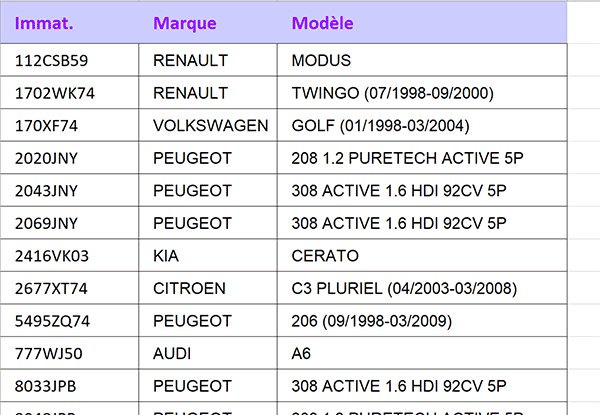
Task: Select cell with plate 1702WK74
Action: click(69, 93)
